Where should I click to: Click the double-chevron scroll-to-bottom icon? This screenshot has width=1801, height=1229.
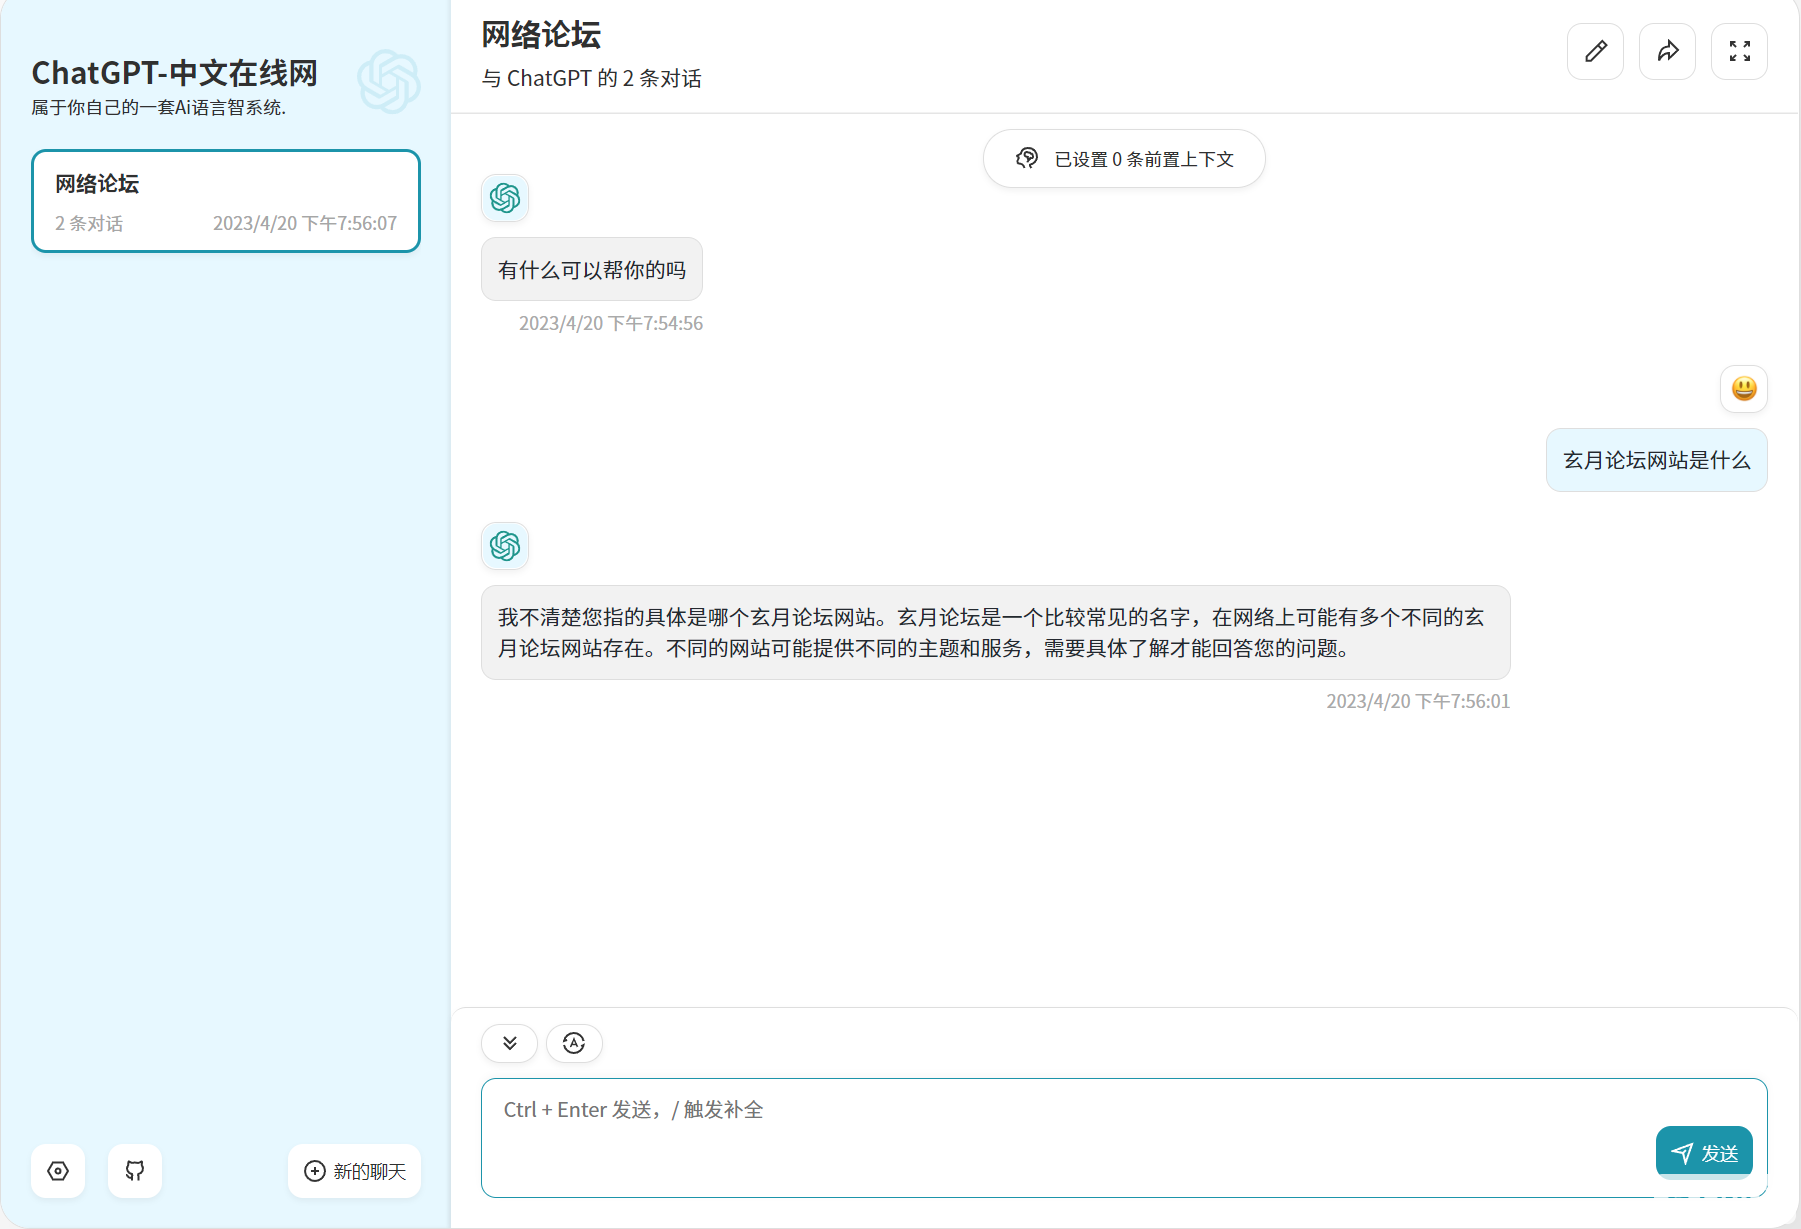pos(509,1043)
